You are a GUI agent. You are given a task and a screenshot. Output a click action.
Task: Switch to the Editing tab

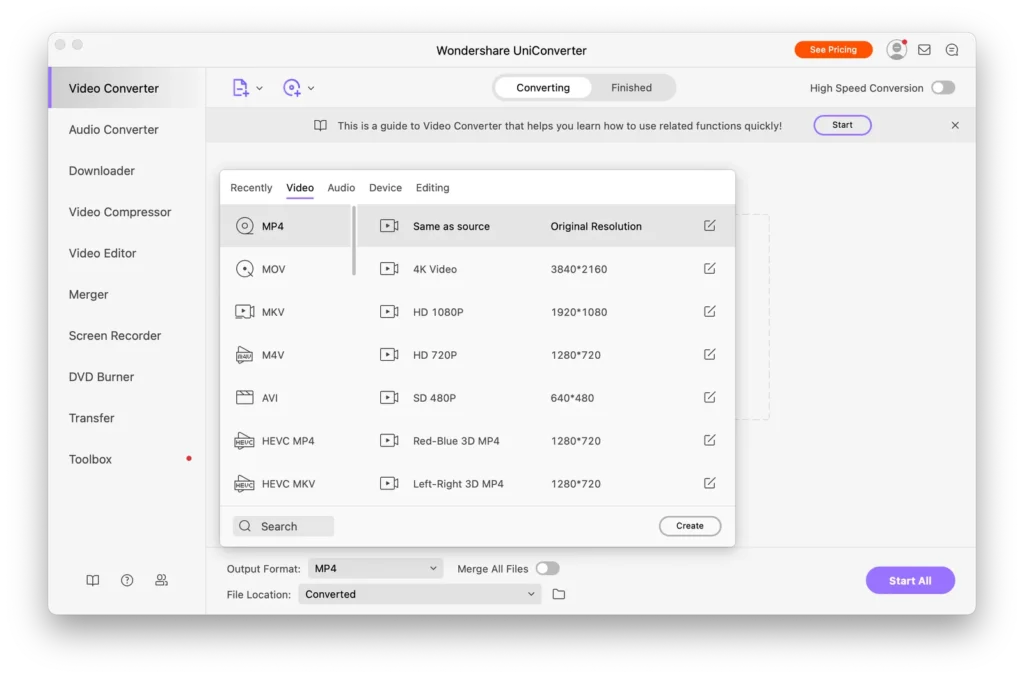pyautogui.click(x=432, y=187)
